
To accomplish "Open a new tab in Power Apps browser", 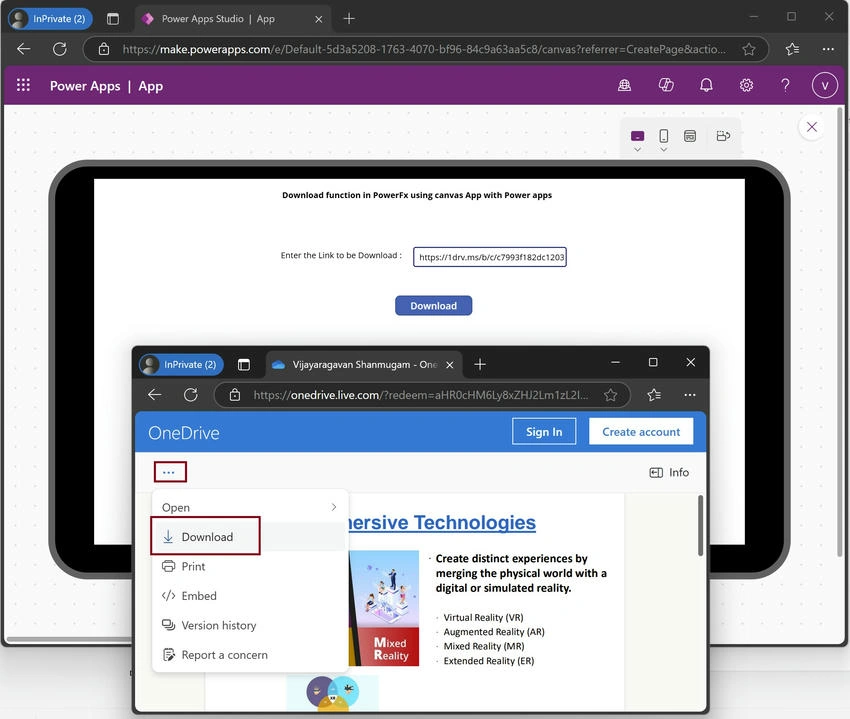I will (x=349, y=19).
